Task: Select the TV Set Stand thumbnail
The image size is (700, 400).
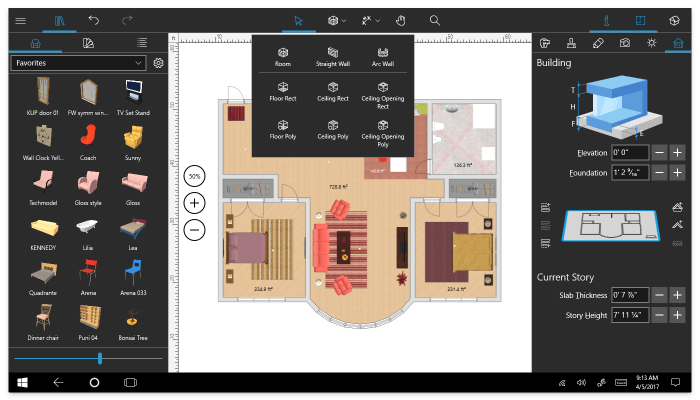Action: click(x=133, y=97)
